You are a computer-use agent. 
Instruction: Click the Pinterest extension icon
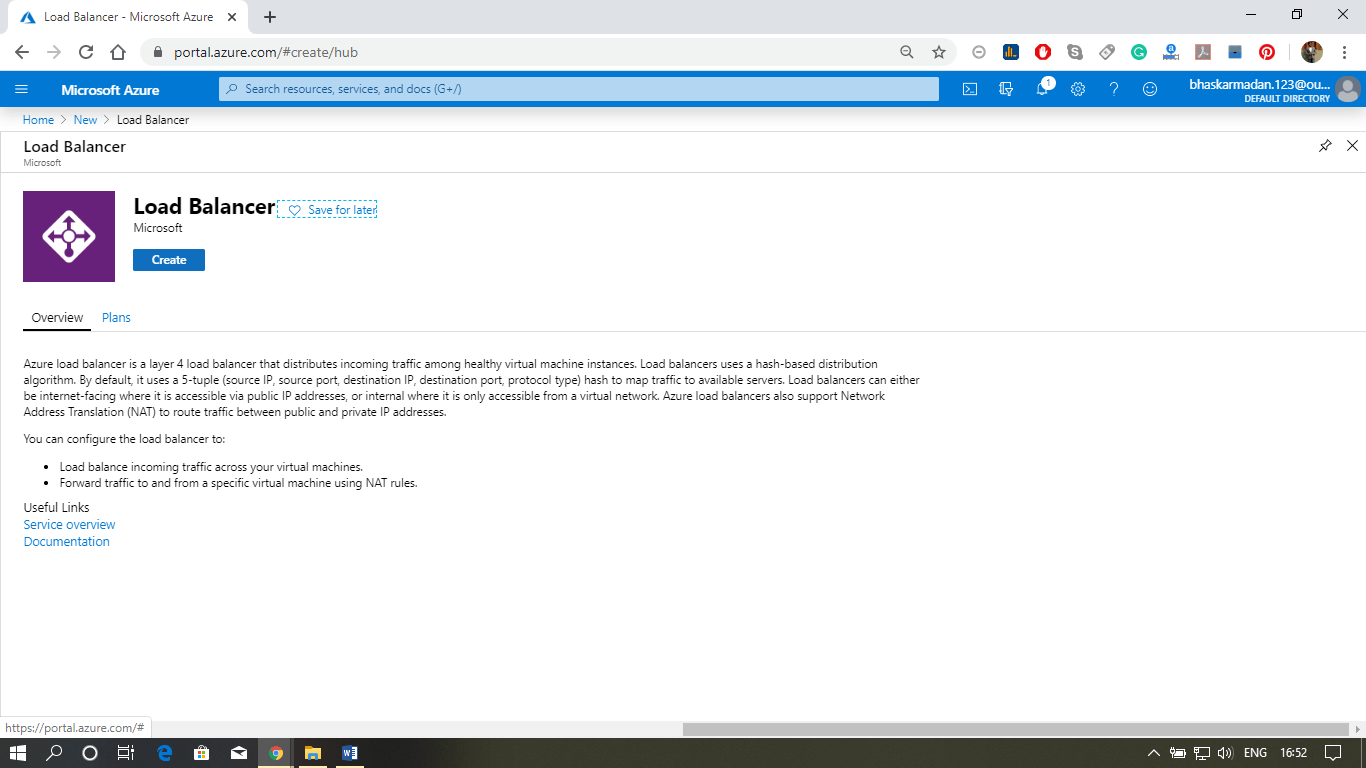point(1267,52)
